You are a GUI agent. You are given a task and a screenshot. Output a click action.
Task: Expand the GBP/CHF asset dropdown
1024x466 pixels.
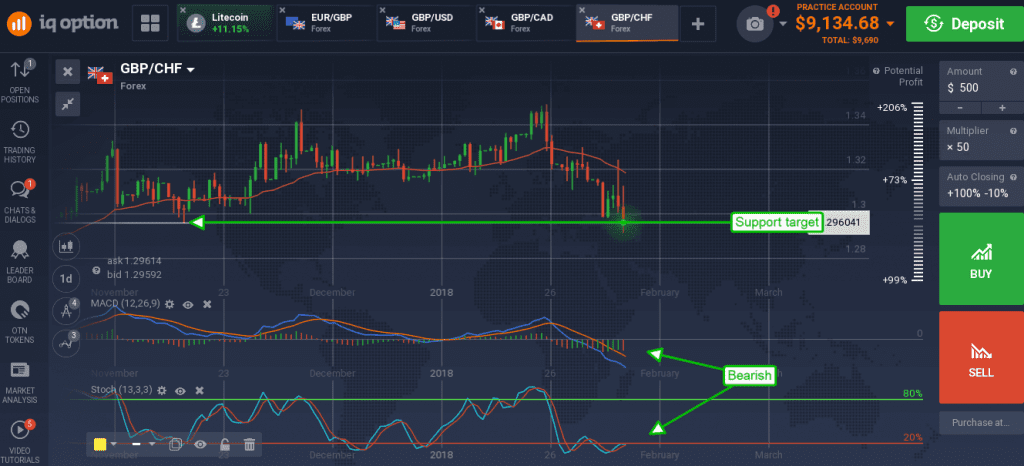191,70
